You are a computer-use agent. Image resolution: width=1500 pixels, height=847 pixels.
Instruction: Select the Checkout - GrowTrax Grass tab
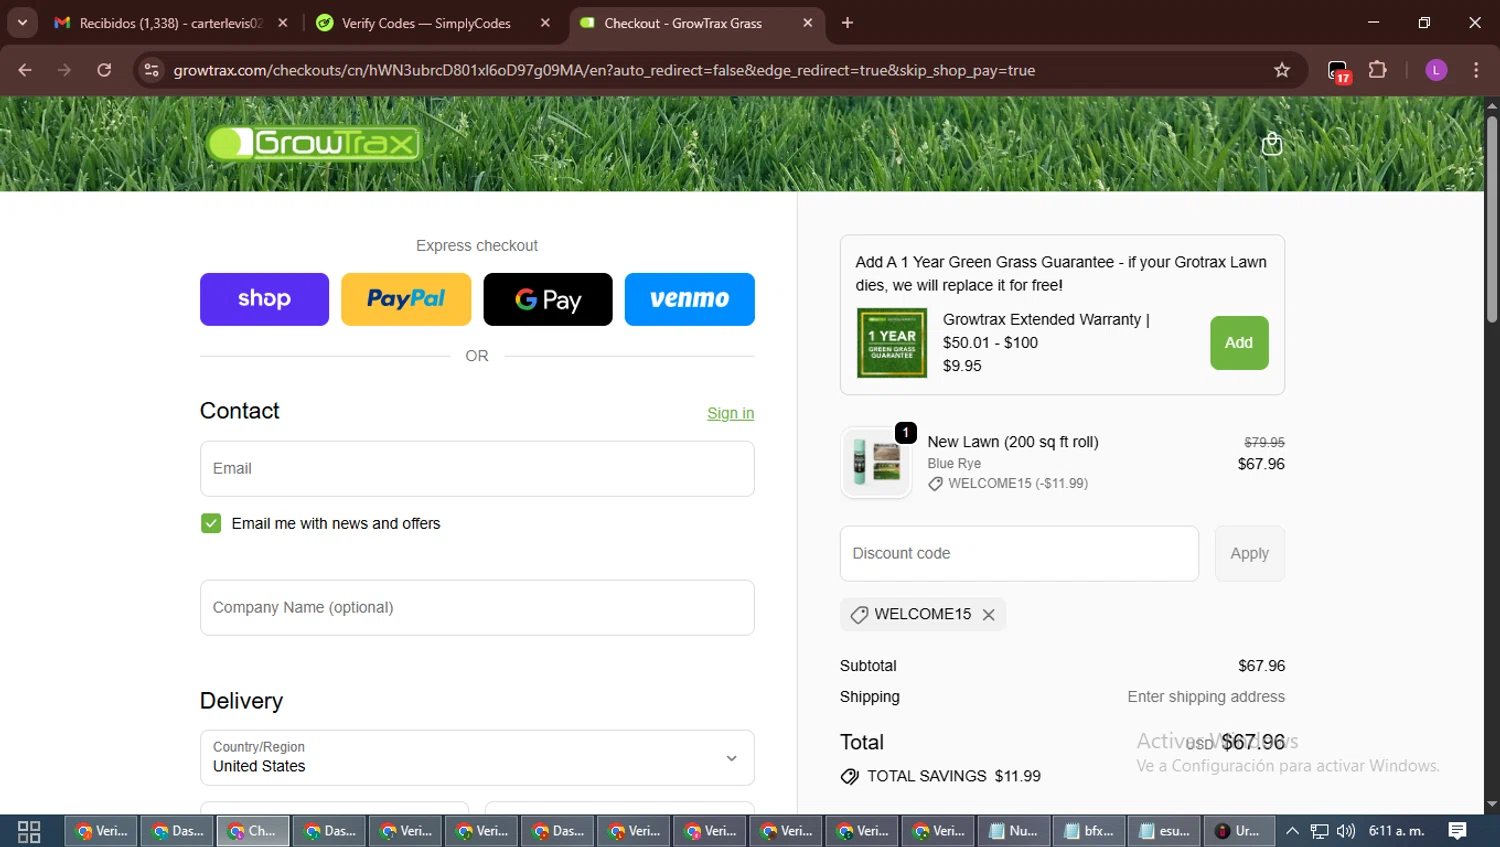tap(683, 23)
